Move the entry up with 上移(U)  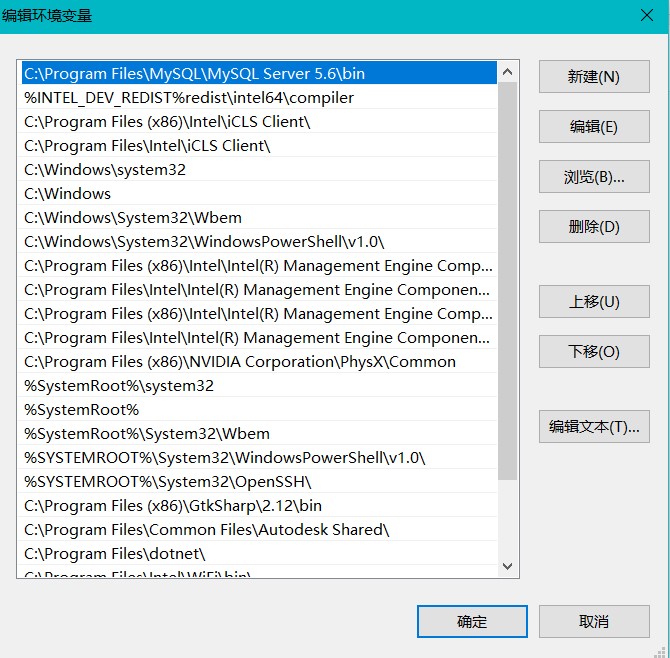point(594,302)
